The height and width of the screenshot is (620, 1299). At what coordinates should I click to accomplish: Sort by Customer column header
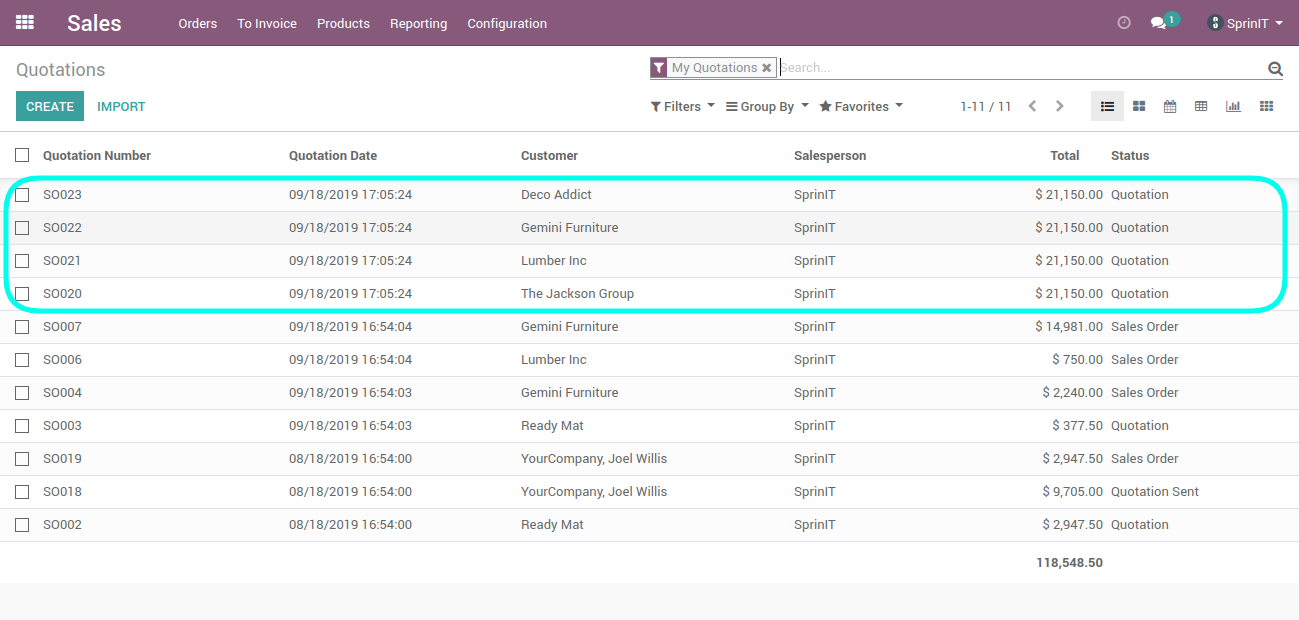(x=549, y=155)
